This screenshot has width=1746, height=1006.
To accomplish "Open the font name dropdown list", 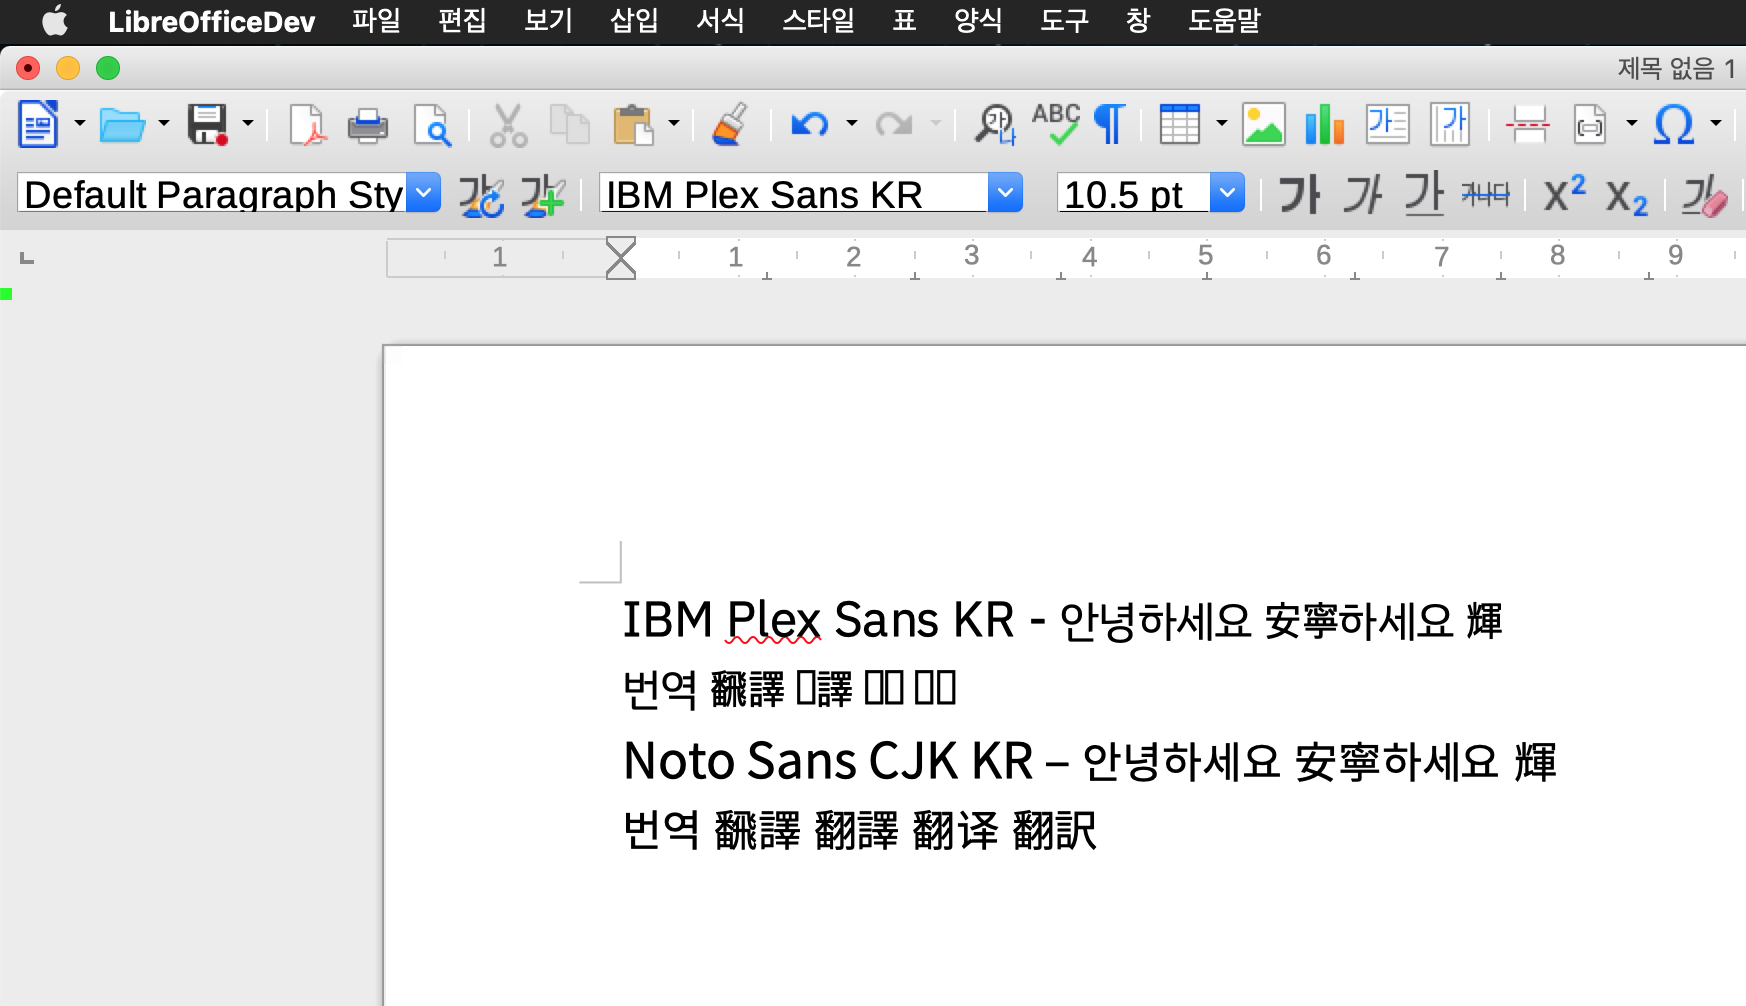I will tap(1006, 193).
